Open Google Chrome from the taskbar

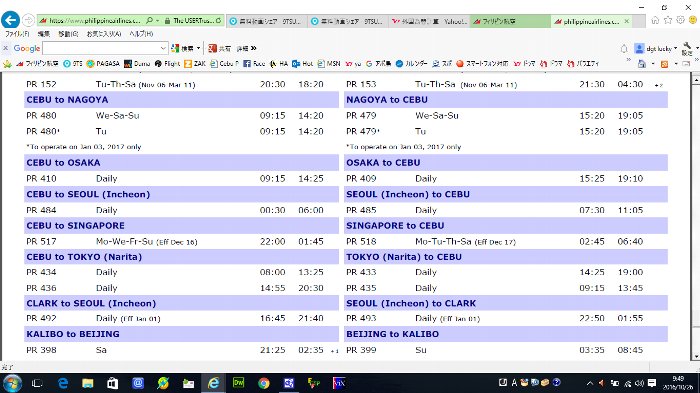pyautogui.click(x=264, y=383)
